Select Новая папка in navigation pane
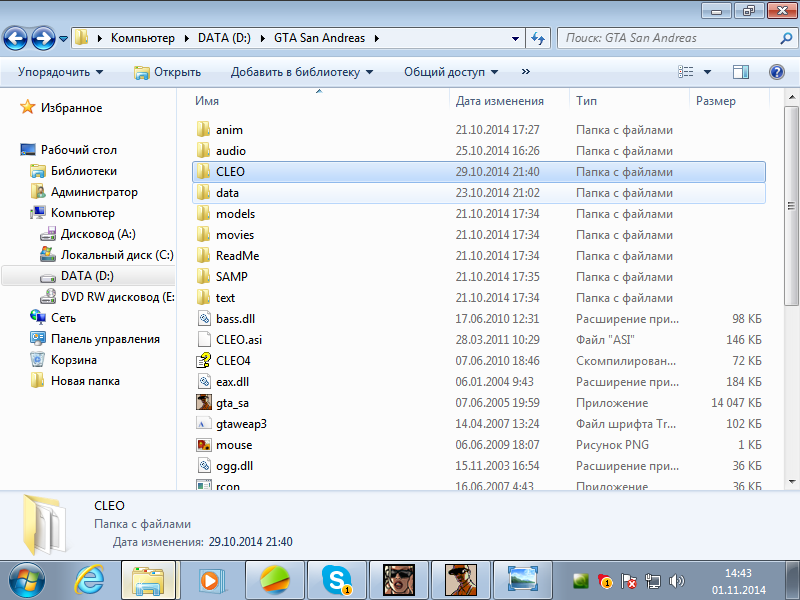Screen dimensions: 800x600 (x=75, y=381)
